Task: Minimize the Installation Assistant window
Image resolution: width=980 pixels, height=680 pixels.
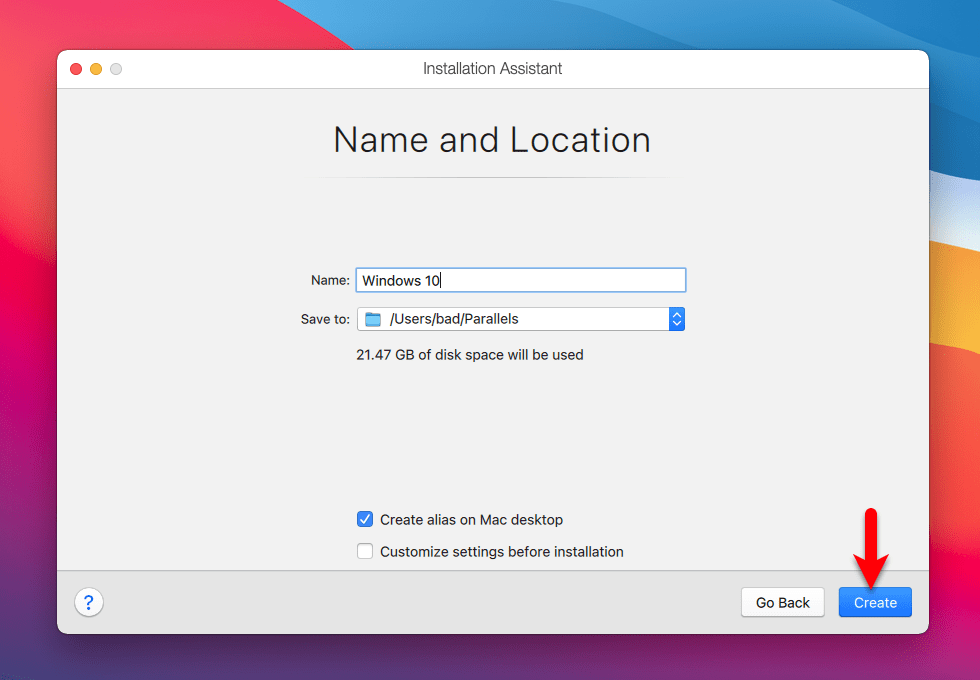Action: [96, 69]
